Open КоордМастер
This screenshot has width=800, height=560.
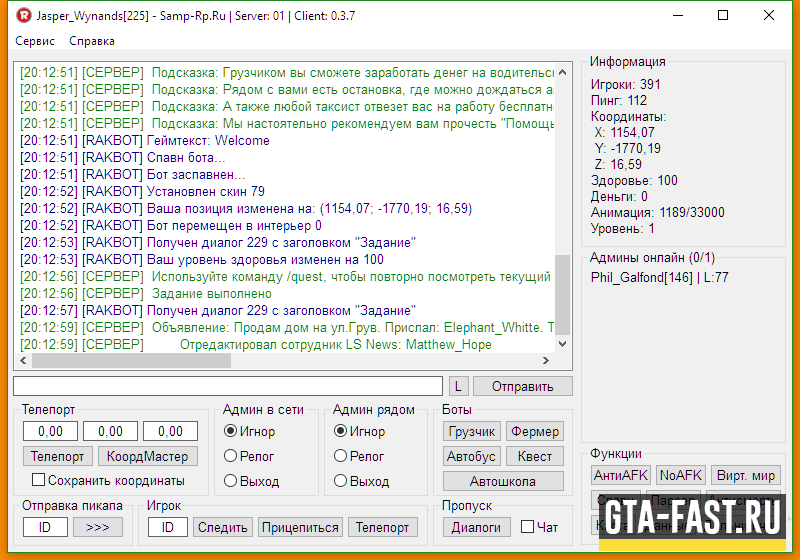147,456
